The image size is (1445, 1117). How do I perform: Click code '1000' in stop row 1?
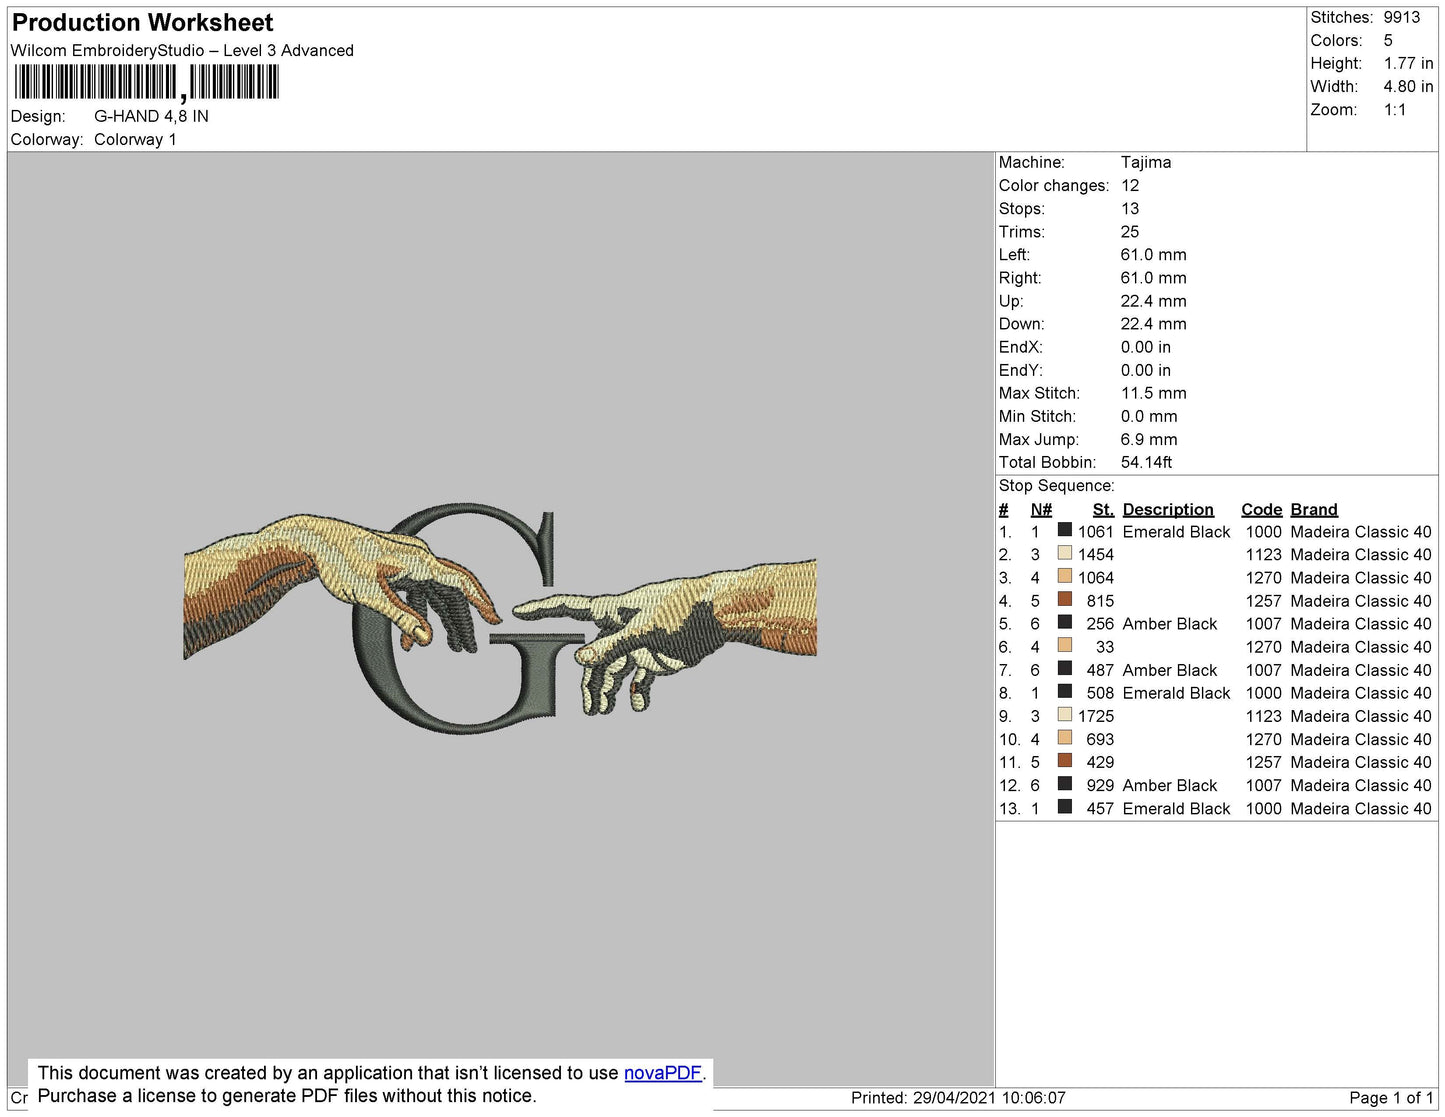(1264, 532)
